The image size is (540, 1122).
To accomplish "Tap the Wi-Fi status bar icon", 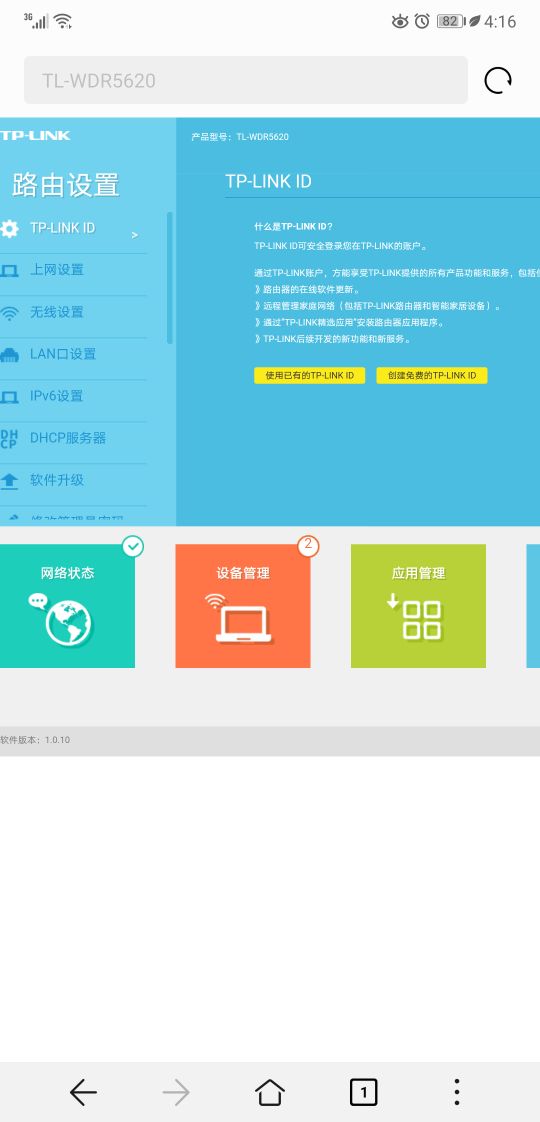I will (63, 21).
